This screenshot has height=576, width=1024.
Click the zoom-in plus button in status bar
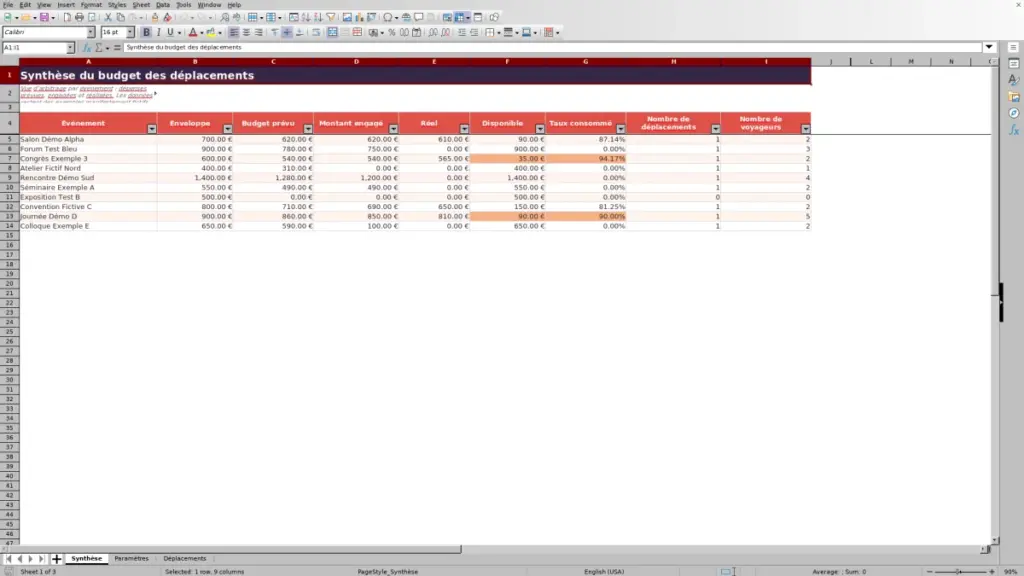992,571
